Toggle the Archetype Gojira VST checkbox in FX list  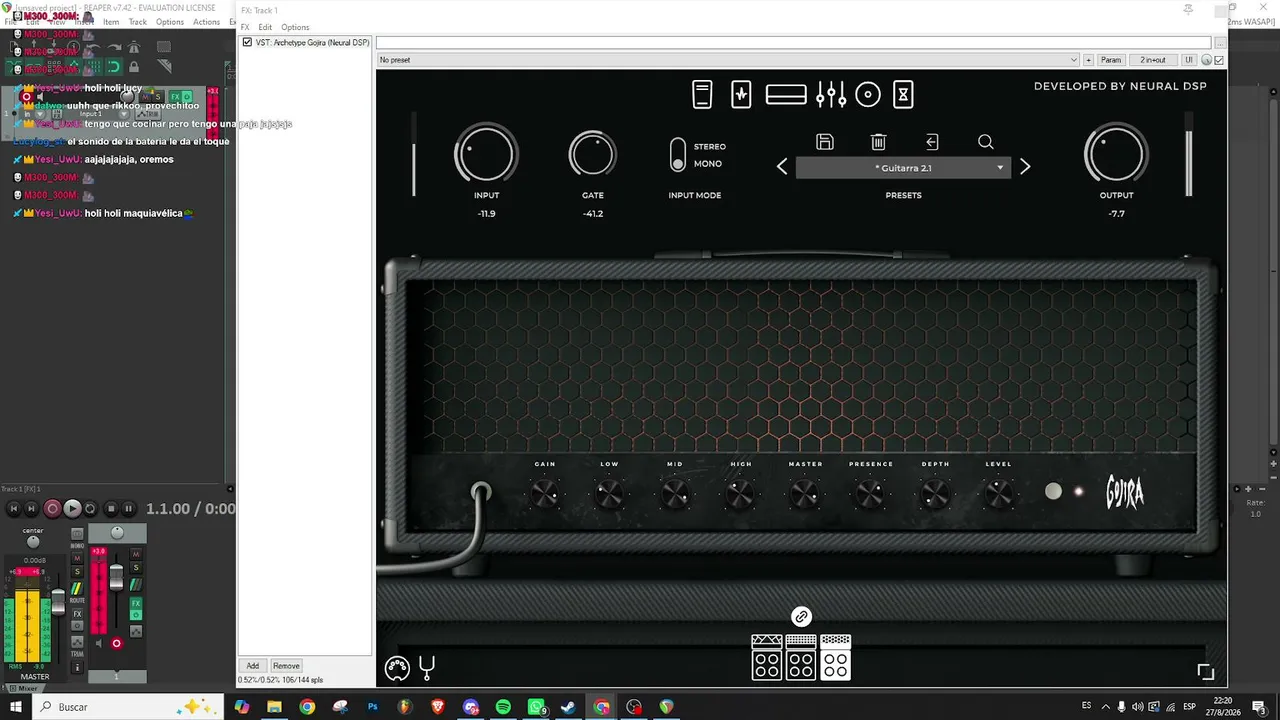point(247,42)
